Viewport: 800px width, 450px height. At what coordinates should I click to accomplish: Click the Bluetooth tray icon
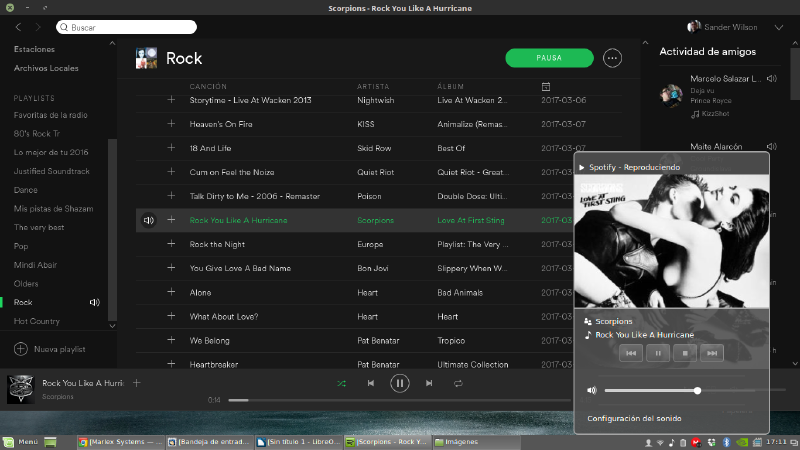pyautogui.click(x=727, y=442)
